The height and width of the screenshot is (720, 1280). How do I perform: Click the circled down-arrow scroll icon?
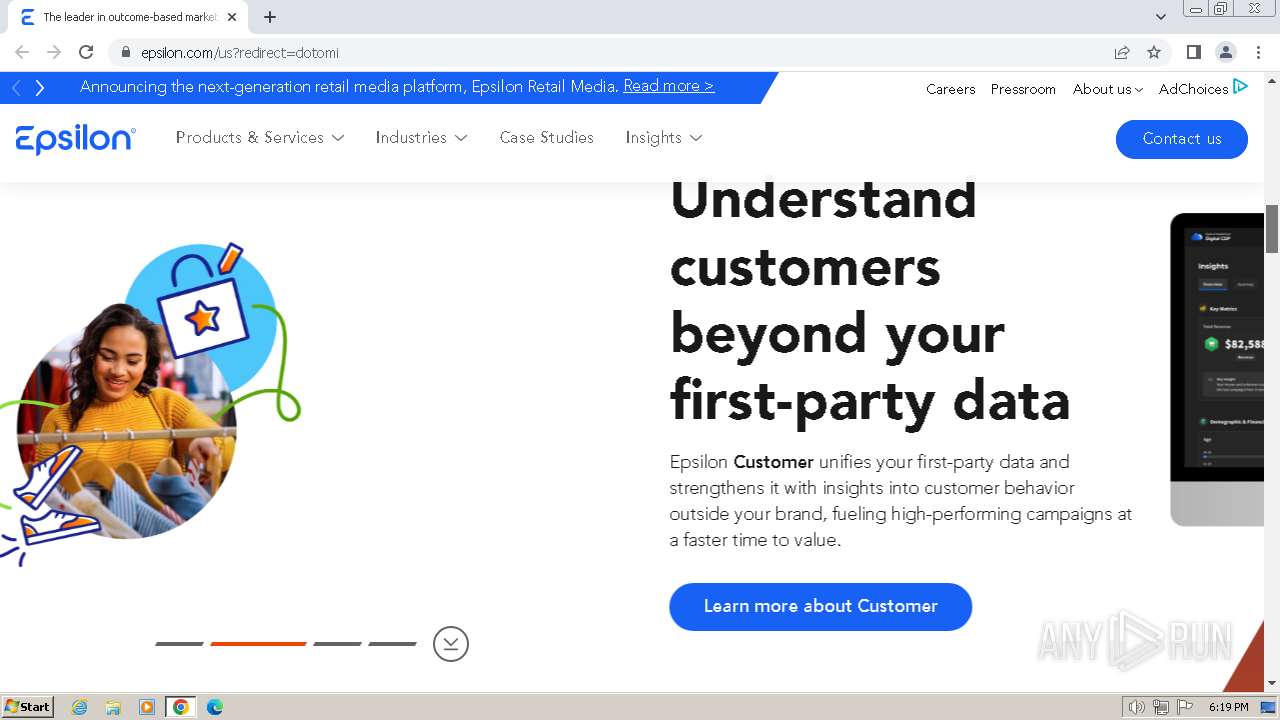tap(451, 644)
